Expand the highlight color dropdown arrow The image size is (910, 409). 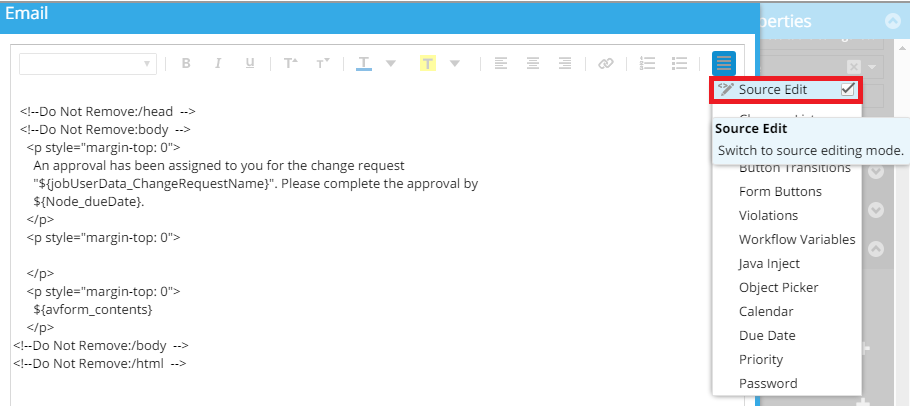point(454,63)
